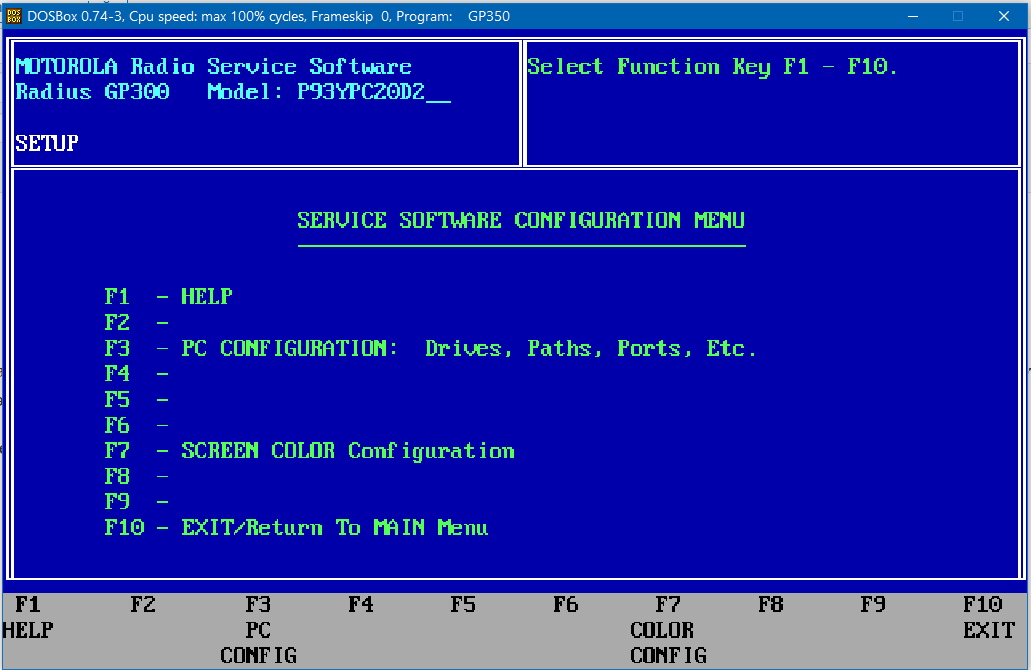Screen dimensions: 1031x670
Task: Close the DOSBox window
Action: [1003, 16]
